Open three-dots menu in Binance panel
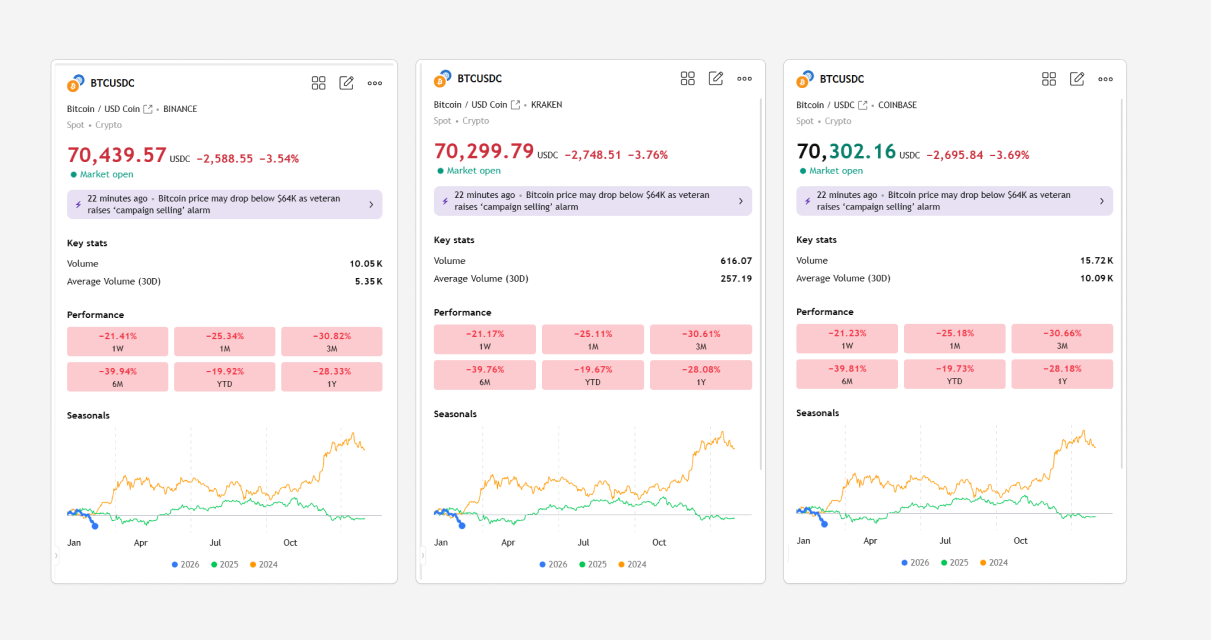The image size is (1211, 640). click(x=375, y=83)
